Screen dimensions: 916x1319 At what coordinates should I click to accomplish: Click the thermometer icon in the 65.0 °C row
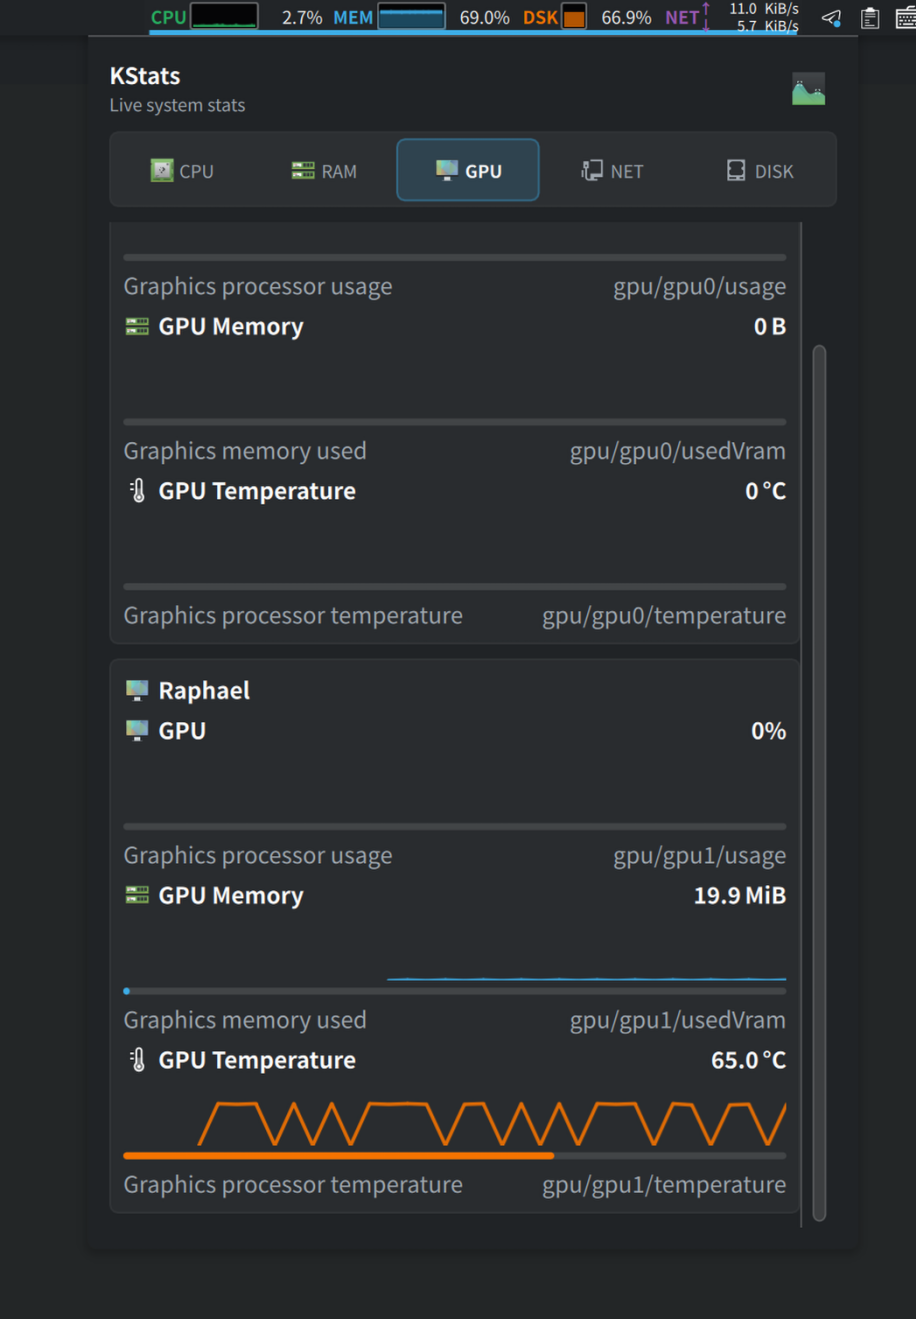(x=138, y=1060)
